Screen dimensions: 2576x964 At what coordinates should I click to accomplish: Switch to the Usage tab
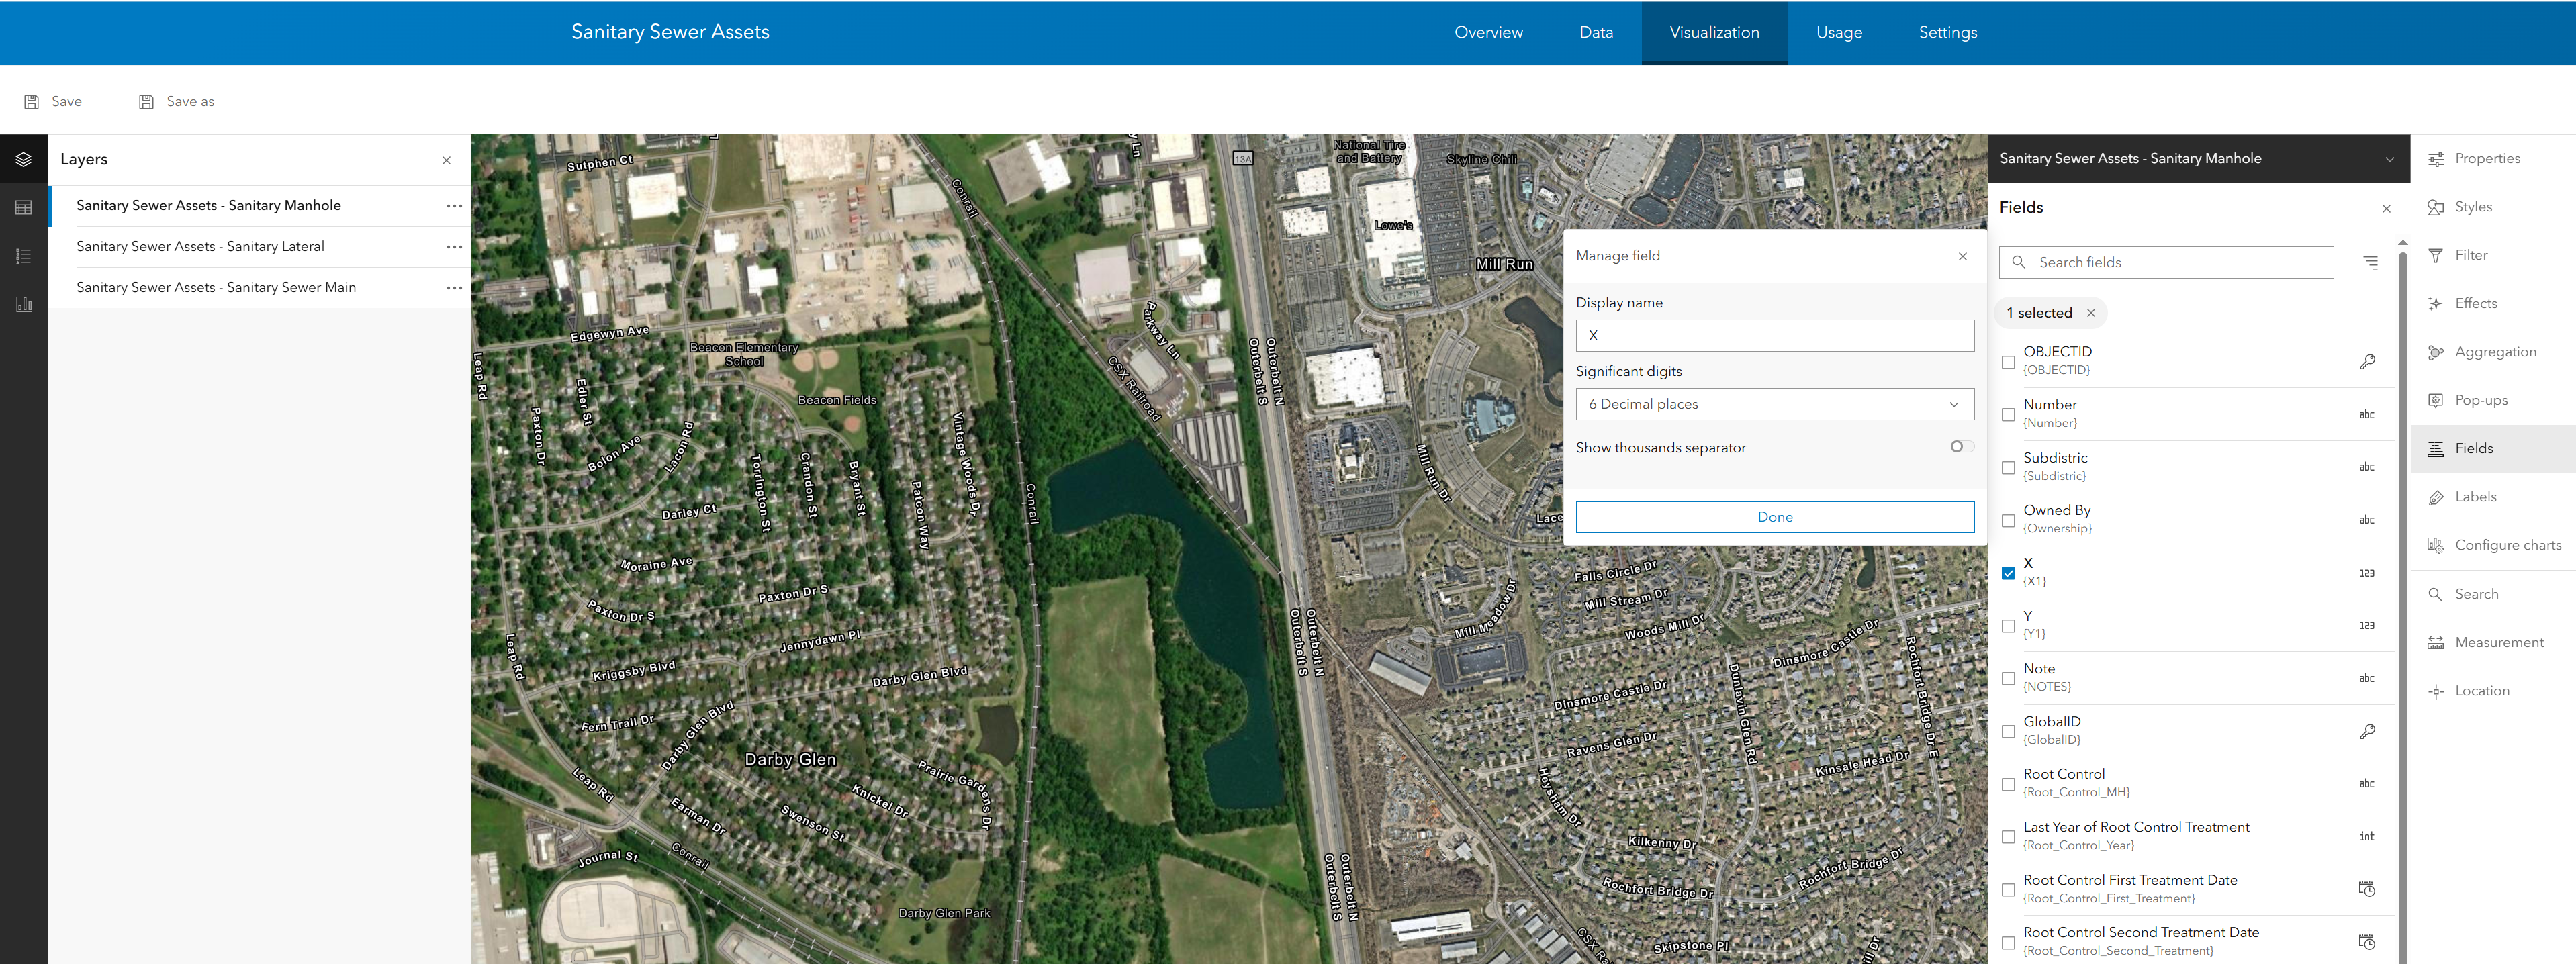(1838, 32)
